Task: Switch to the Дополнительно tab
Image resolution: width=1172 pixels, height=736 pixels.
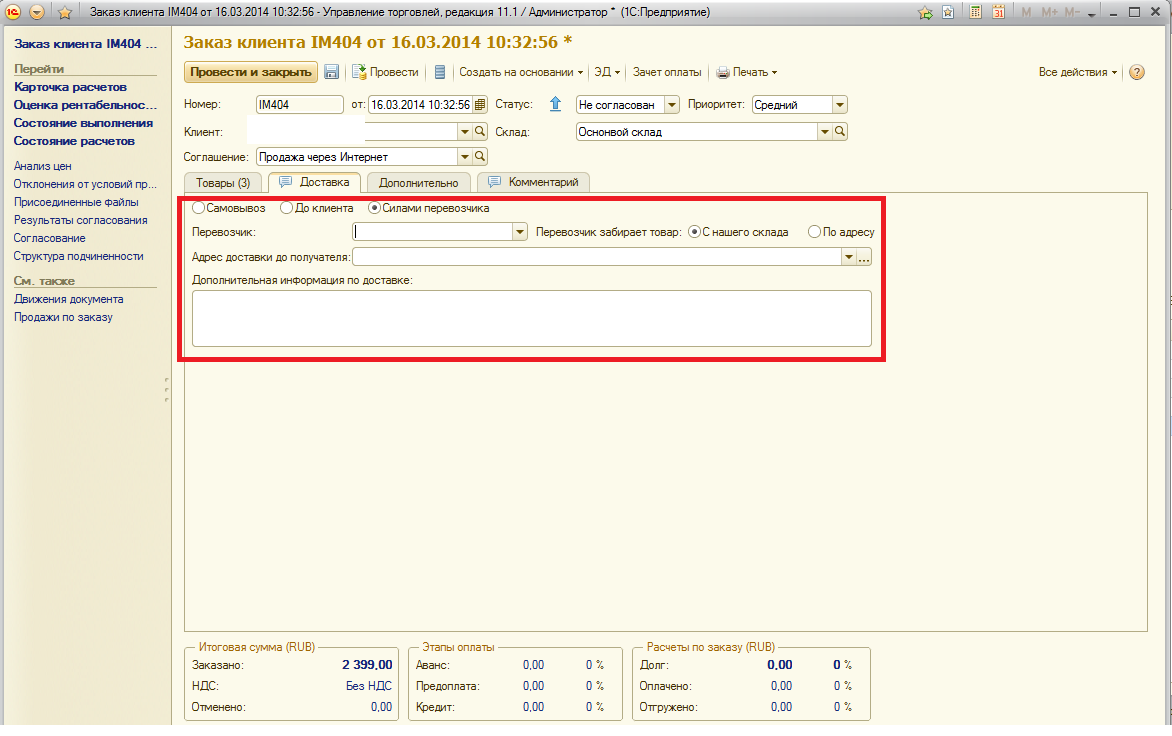Action: pos(419,182)
